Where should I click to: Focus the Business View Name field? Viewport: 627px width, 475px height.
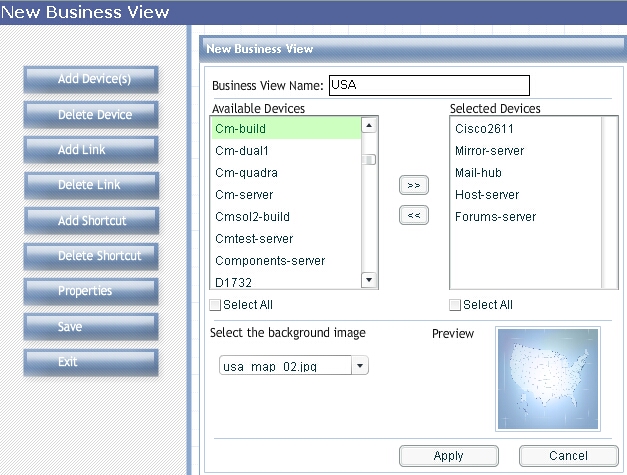429,85
